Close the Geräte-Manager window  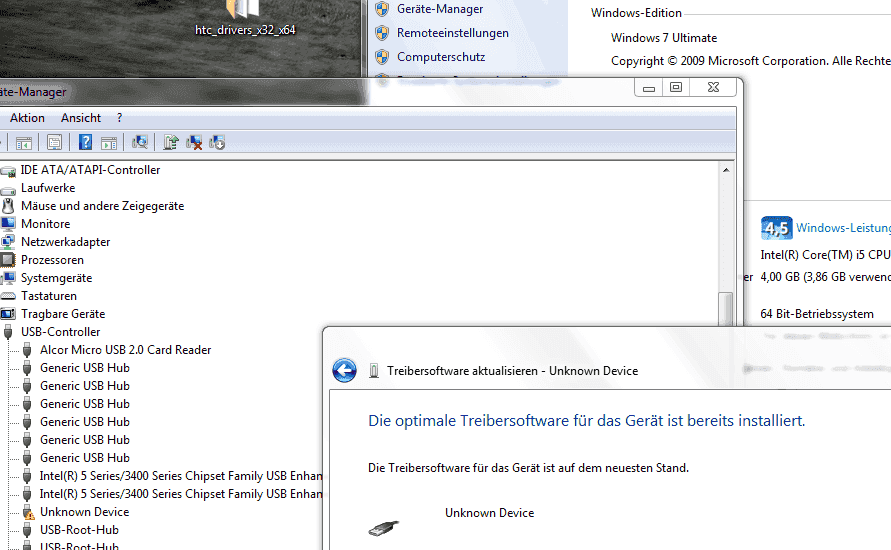[714, 88]
